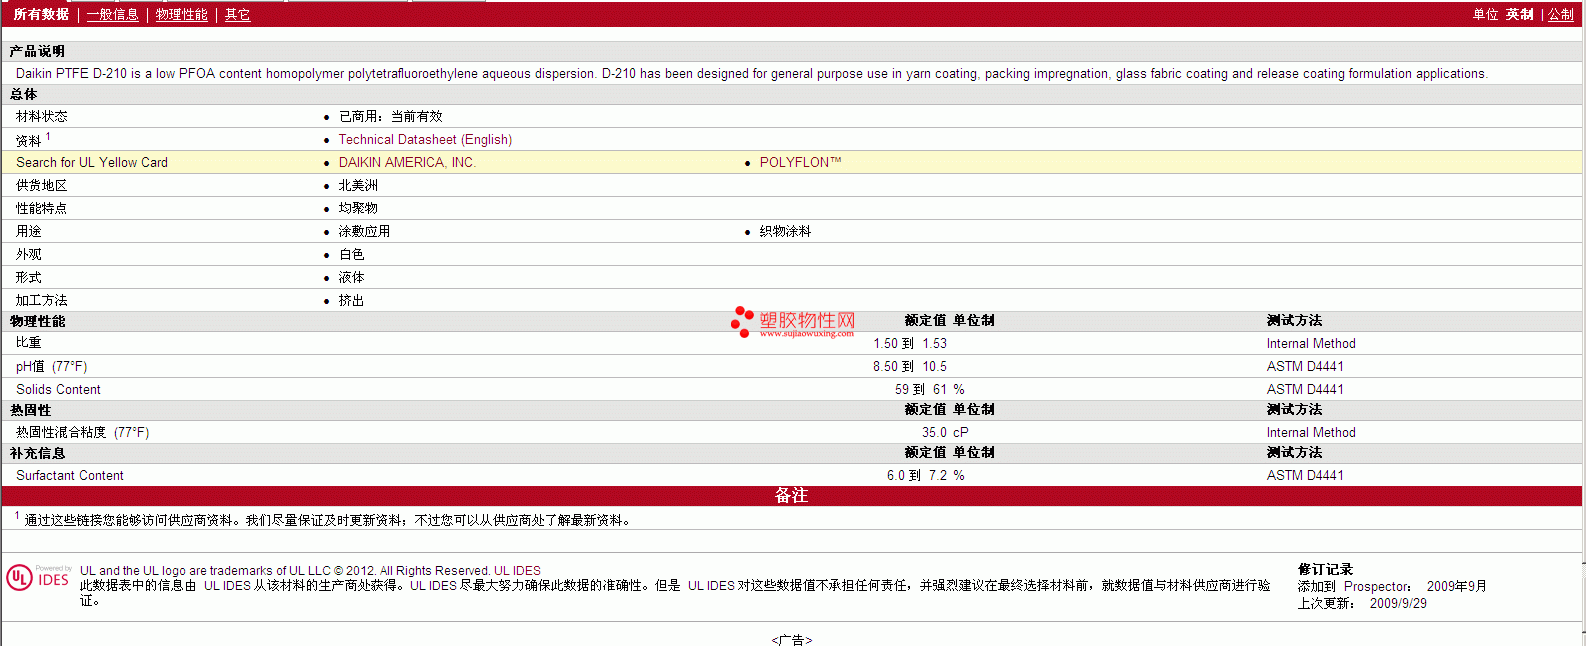Open the POLYFLON™ link
This screenshot has width=1586, height=646.
pos(800,162)
